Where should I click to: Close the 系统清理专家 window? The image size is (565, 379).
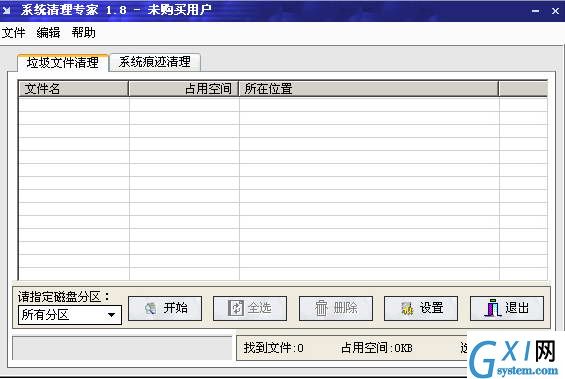(555, 11)
